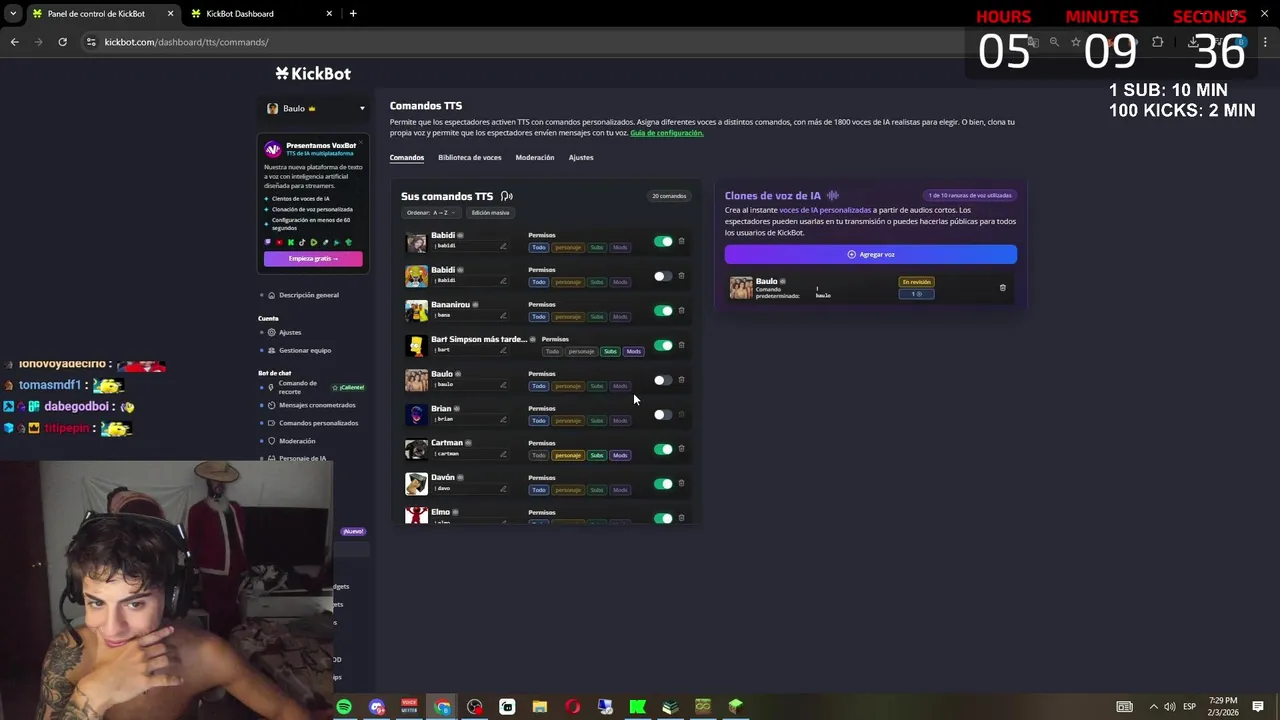
Task: Click the green Kick icon in the taskbar
Action: coord(637,707)
